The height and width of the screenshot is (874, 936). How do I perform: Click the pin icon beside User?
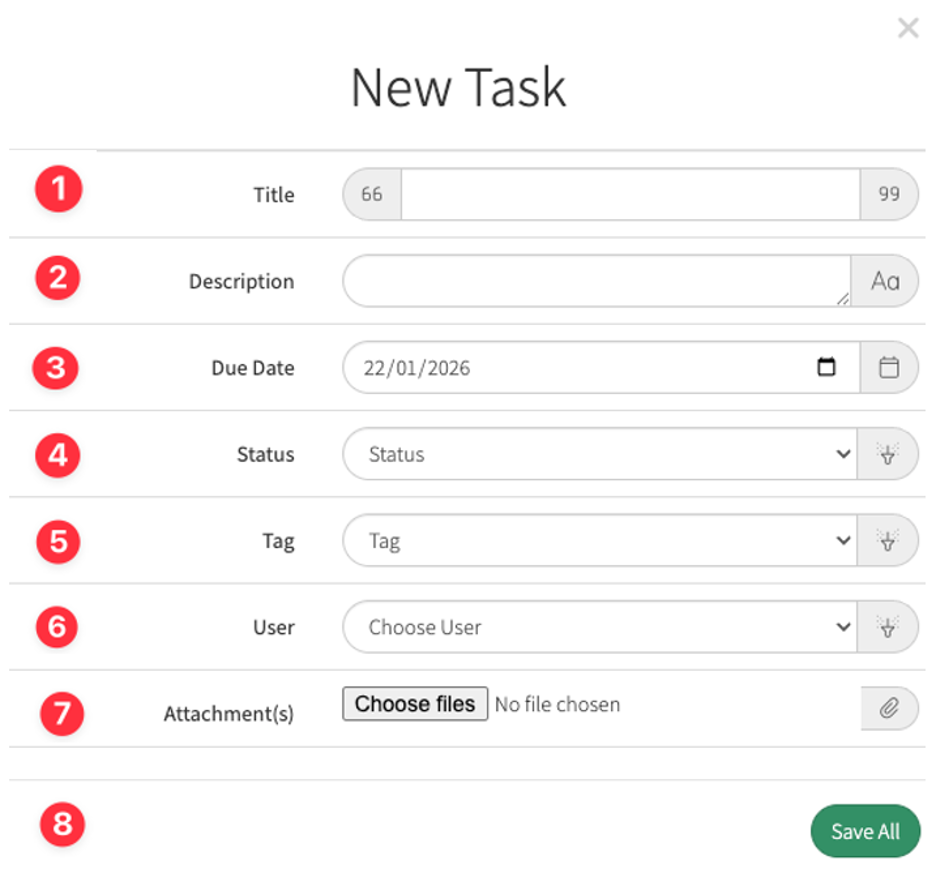click(888, 627)
